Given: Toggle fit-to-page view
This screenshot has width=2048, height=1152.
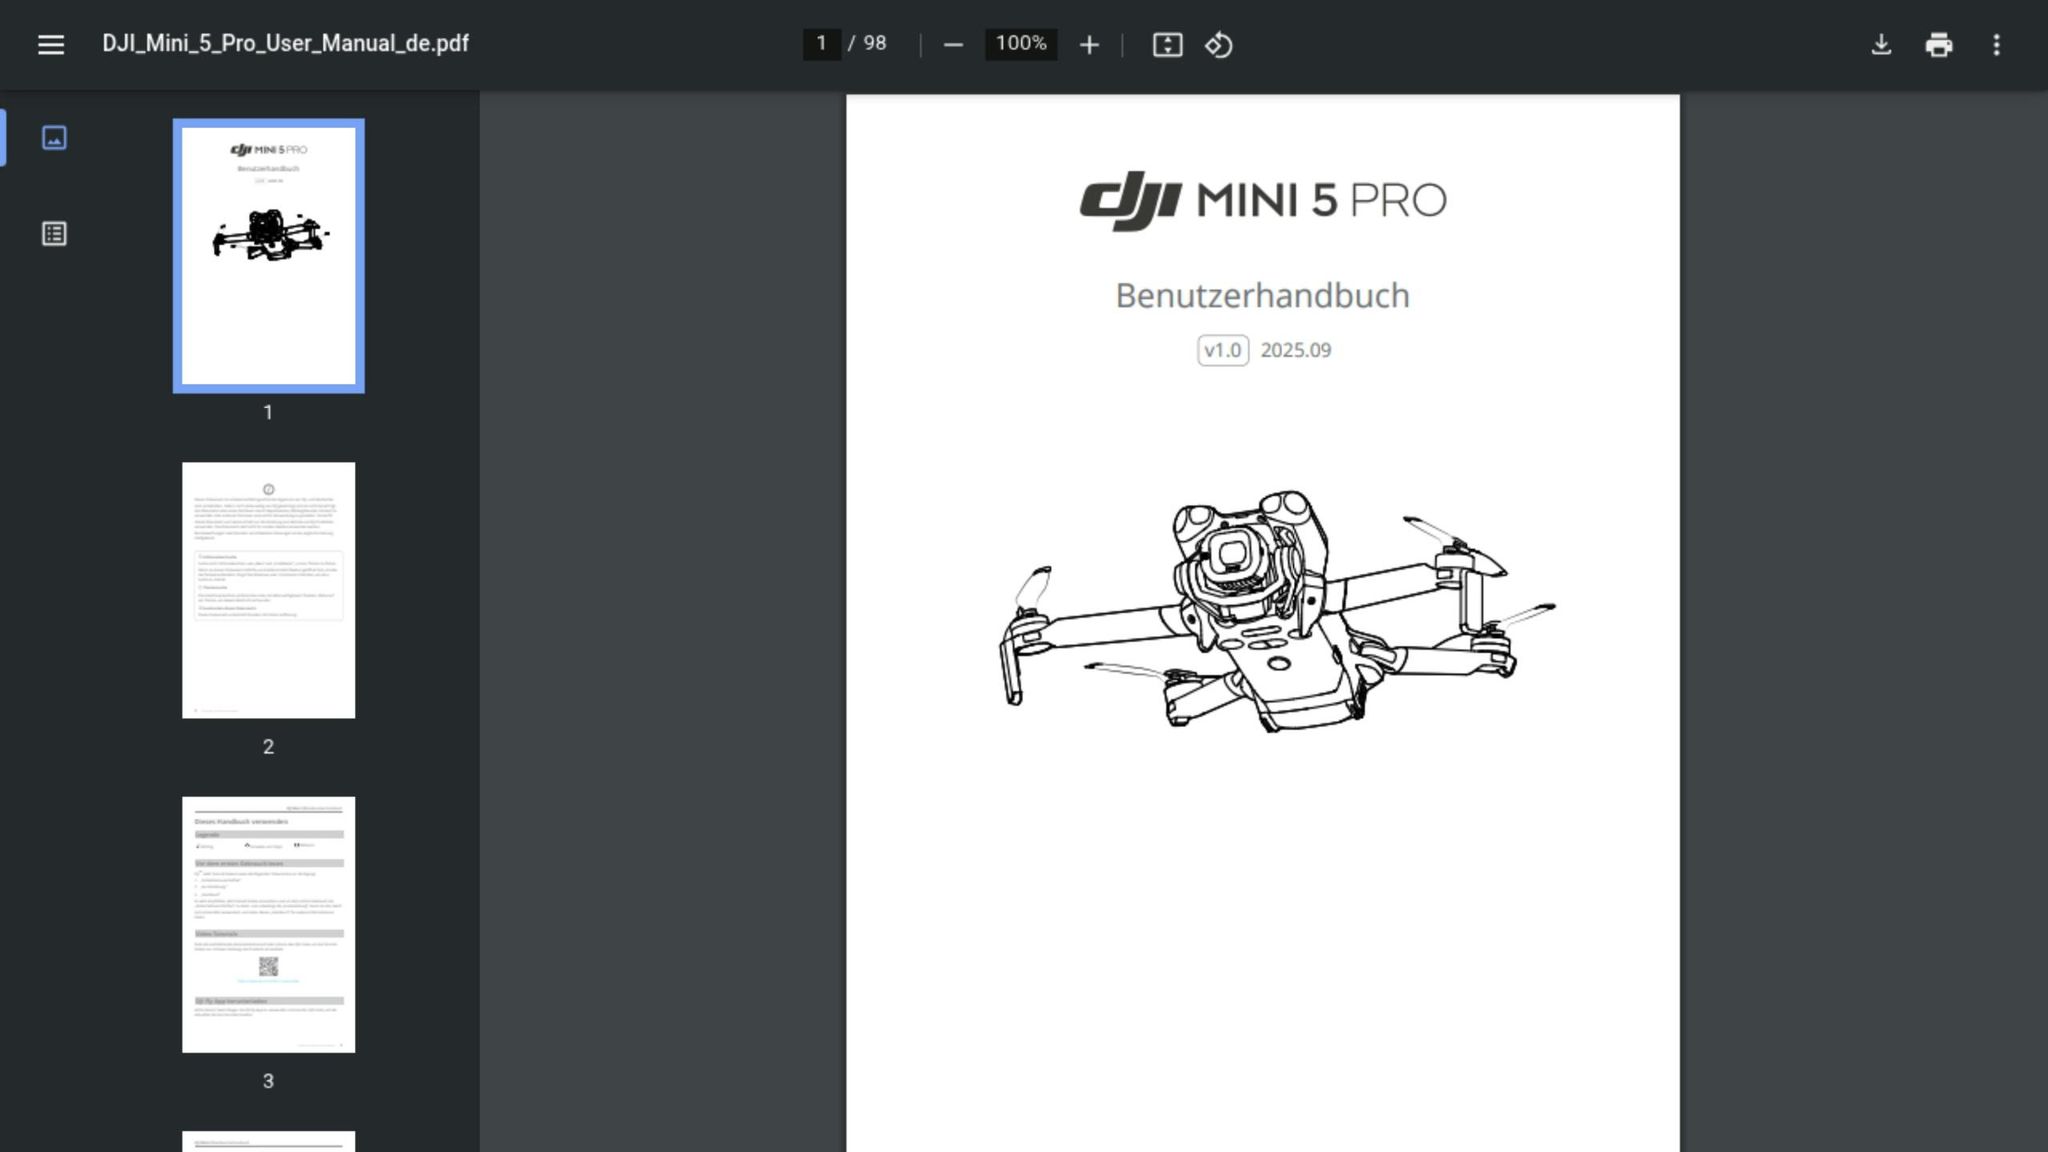Looking at the screenshot, I should pos(1168,44).
